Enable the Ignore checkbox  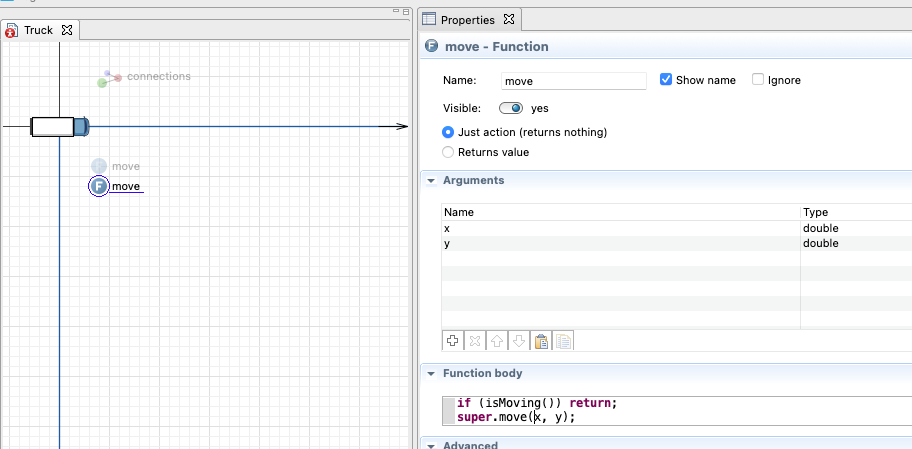point(758,80)
